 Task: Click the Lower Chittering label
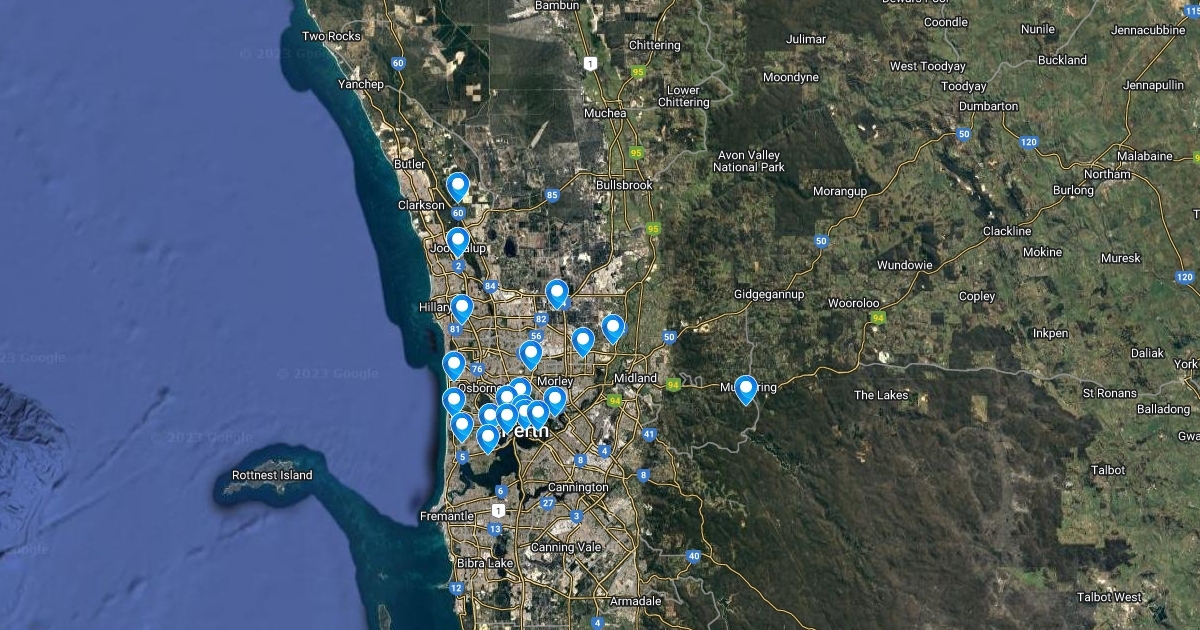(x=684, y=96)
